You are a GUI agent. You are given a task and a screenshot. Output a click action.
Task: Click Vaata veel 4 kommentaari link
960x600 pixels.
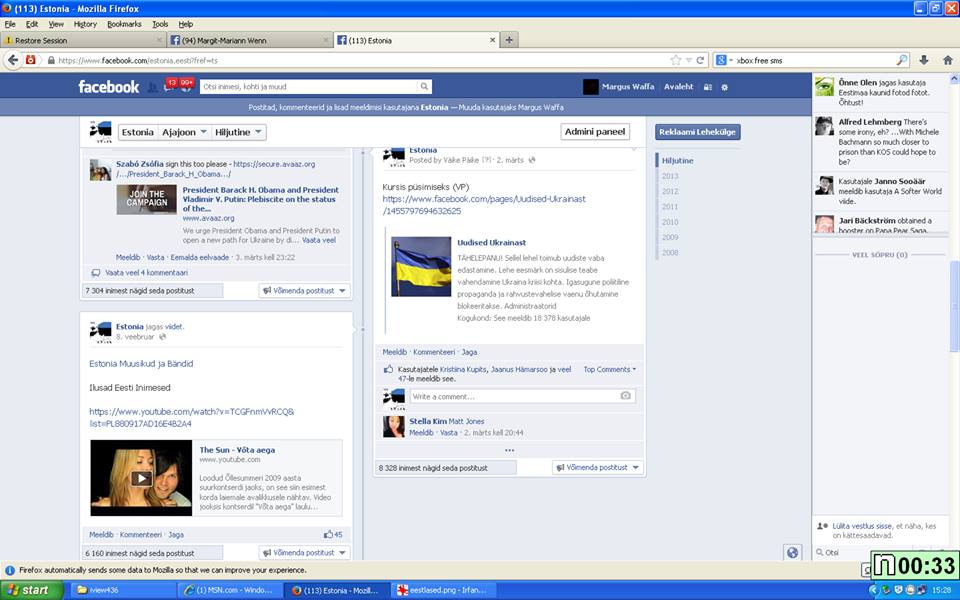point(146,272)
